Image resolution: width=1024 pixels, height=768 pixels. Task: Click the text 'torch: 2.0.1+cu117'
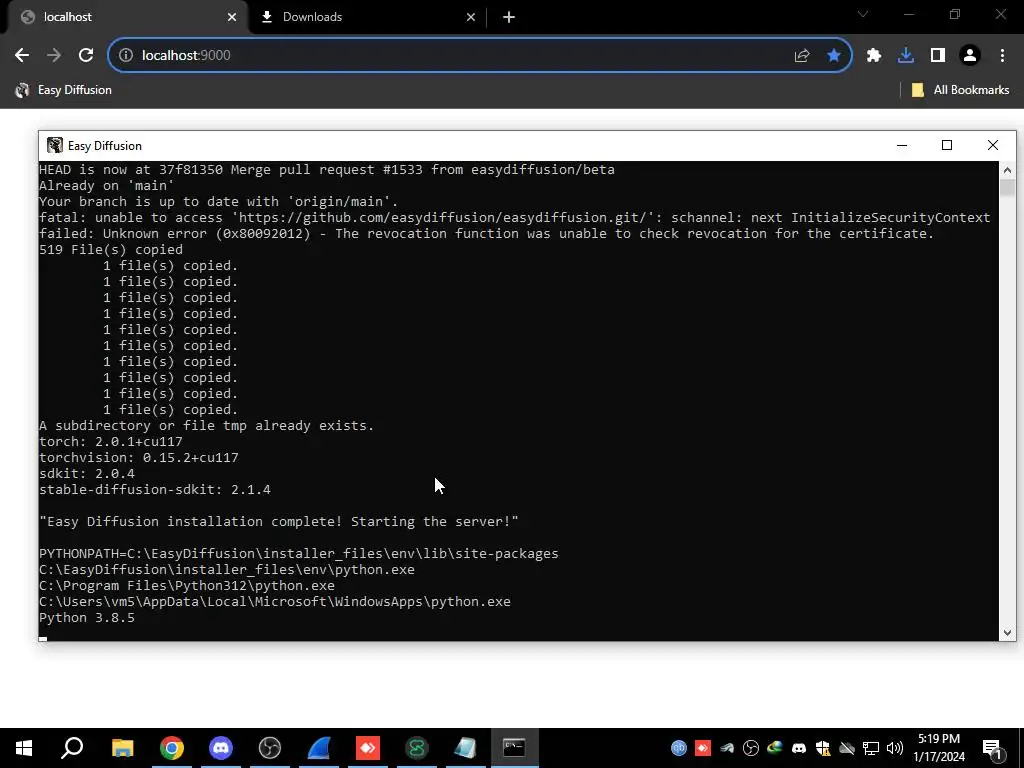pos(111,441)
